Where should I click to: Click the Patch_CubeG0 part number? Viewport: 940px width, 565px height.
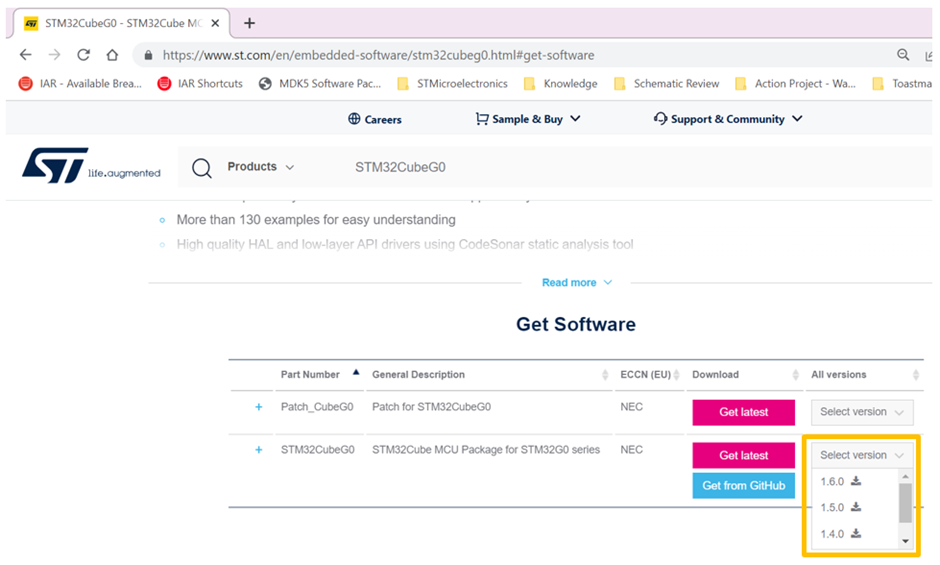[317, 407]
